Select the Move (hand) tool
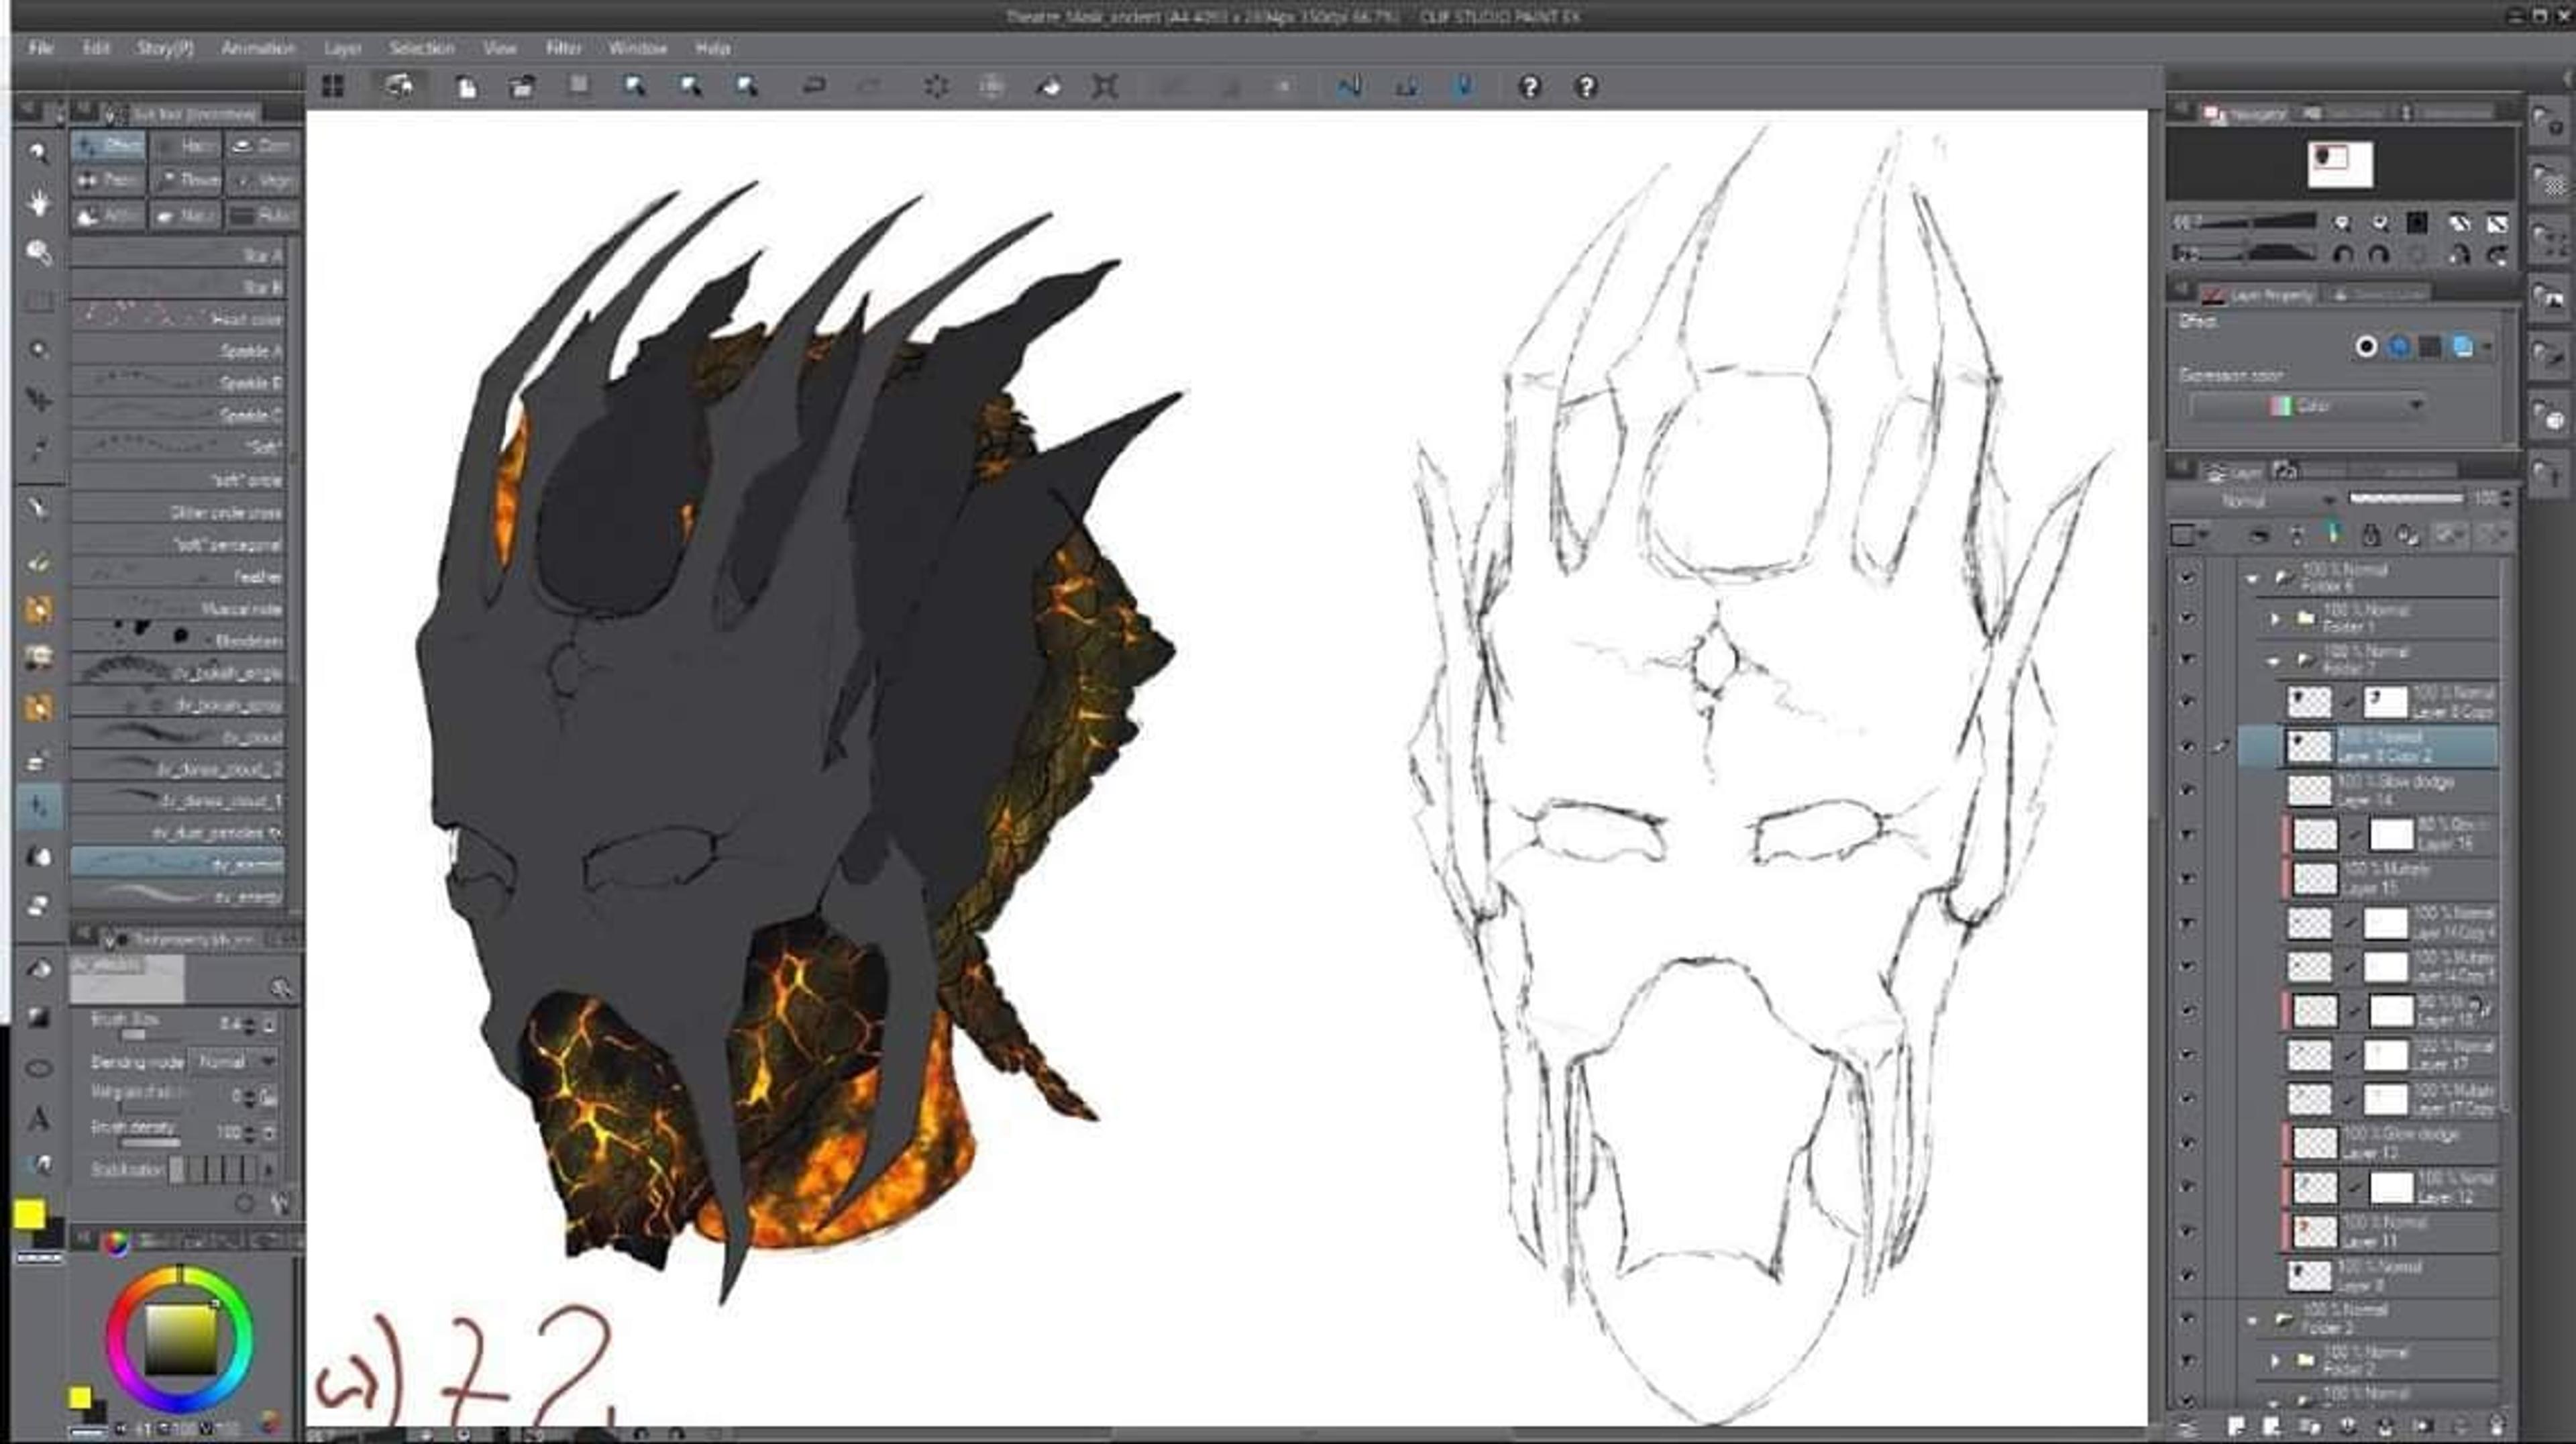Viewport: 2576px width, 1444px height. coord(39,202)
